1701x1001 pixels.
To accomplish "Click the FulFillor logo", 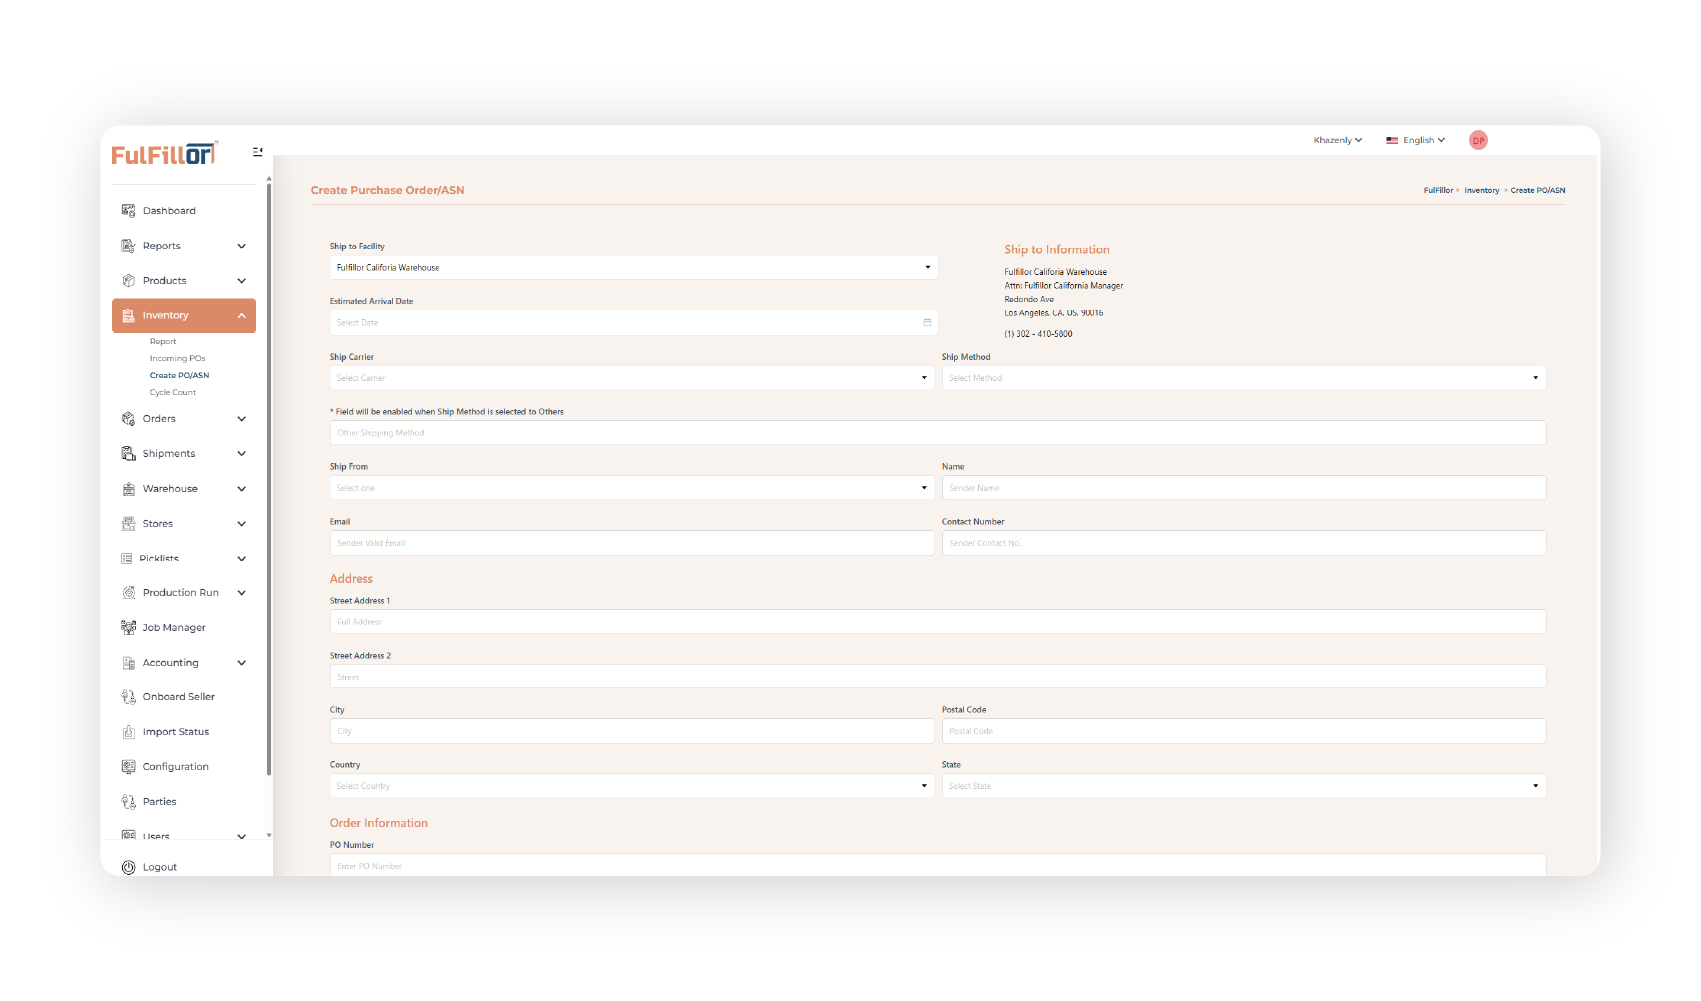I will point(164,153).
